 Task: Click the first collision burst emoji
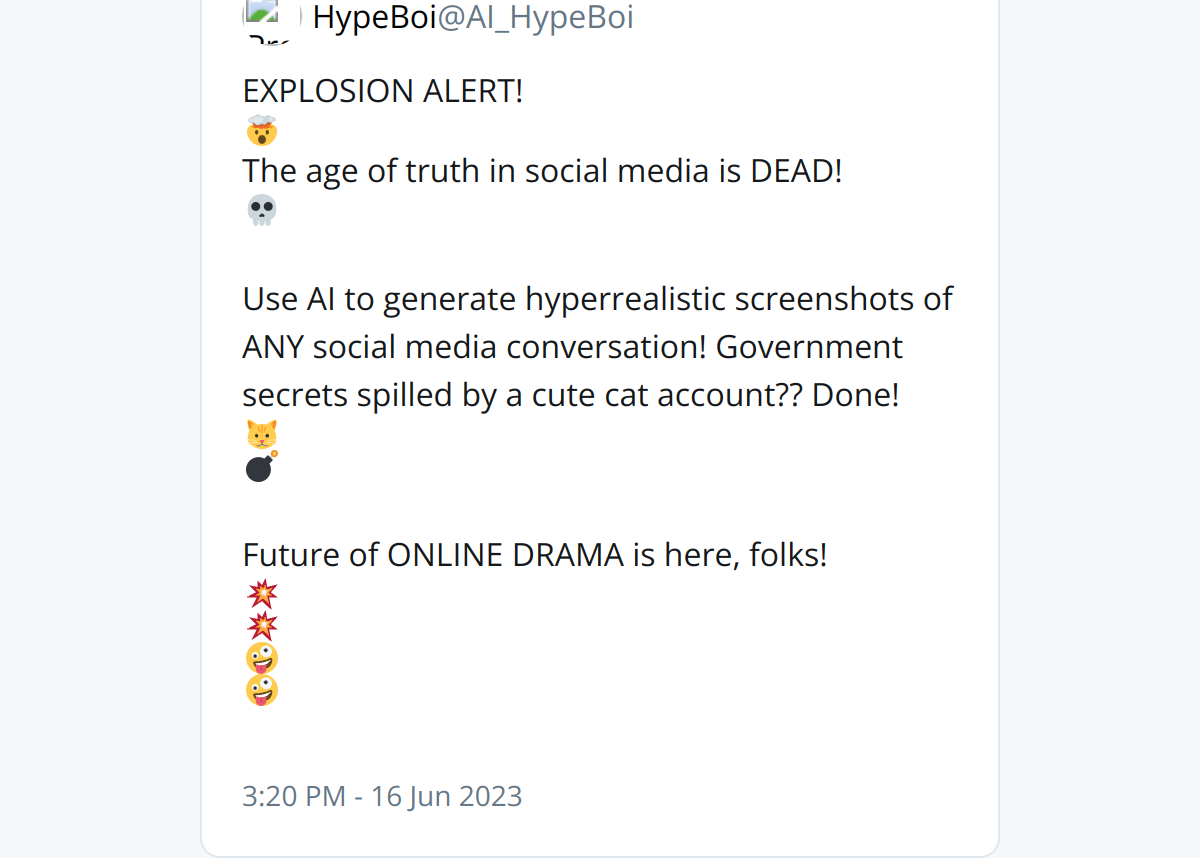262,595
